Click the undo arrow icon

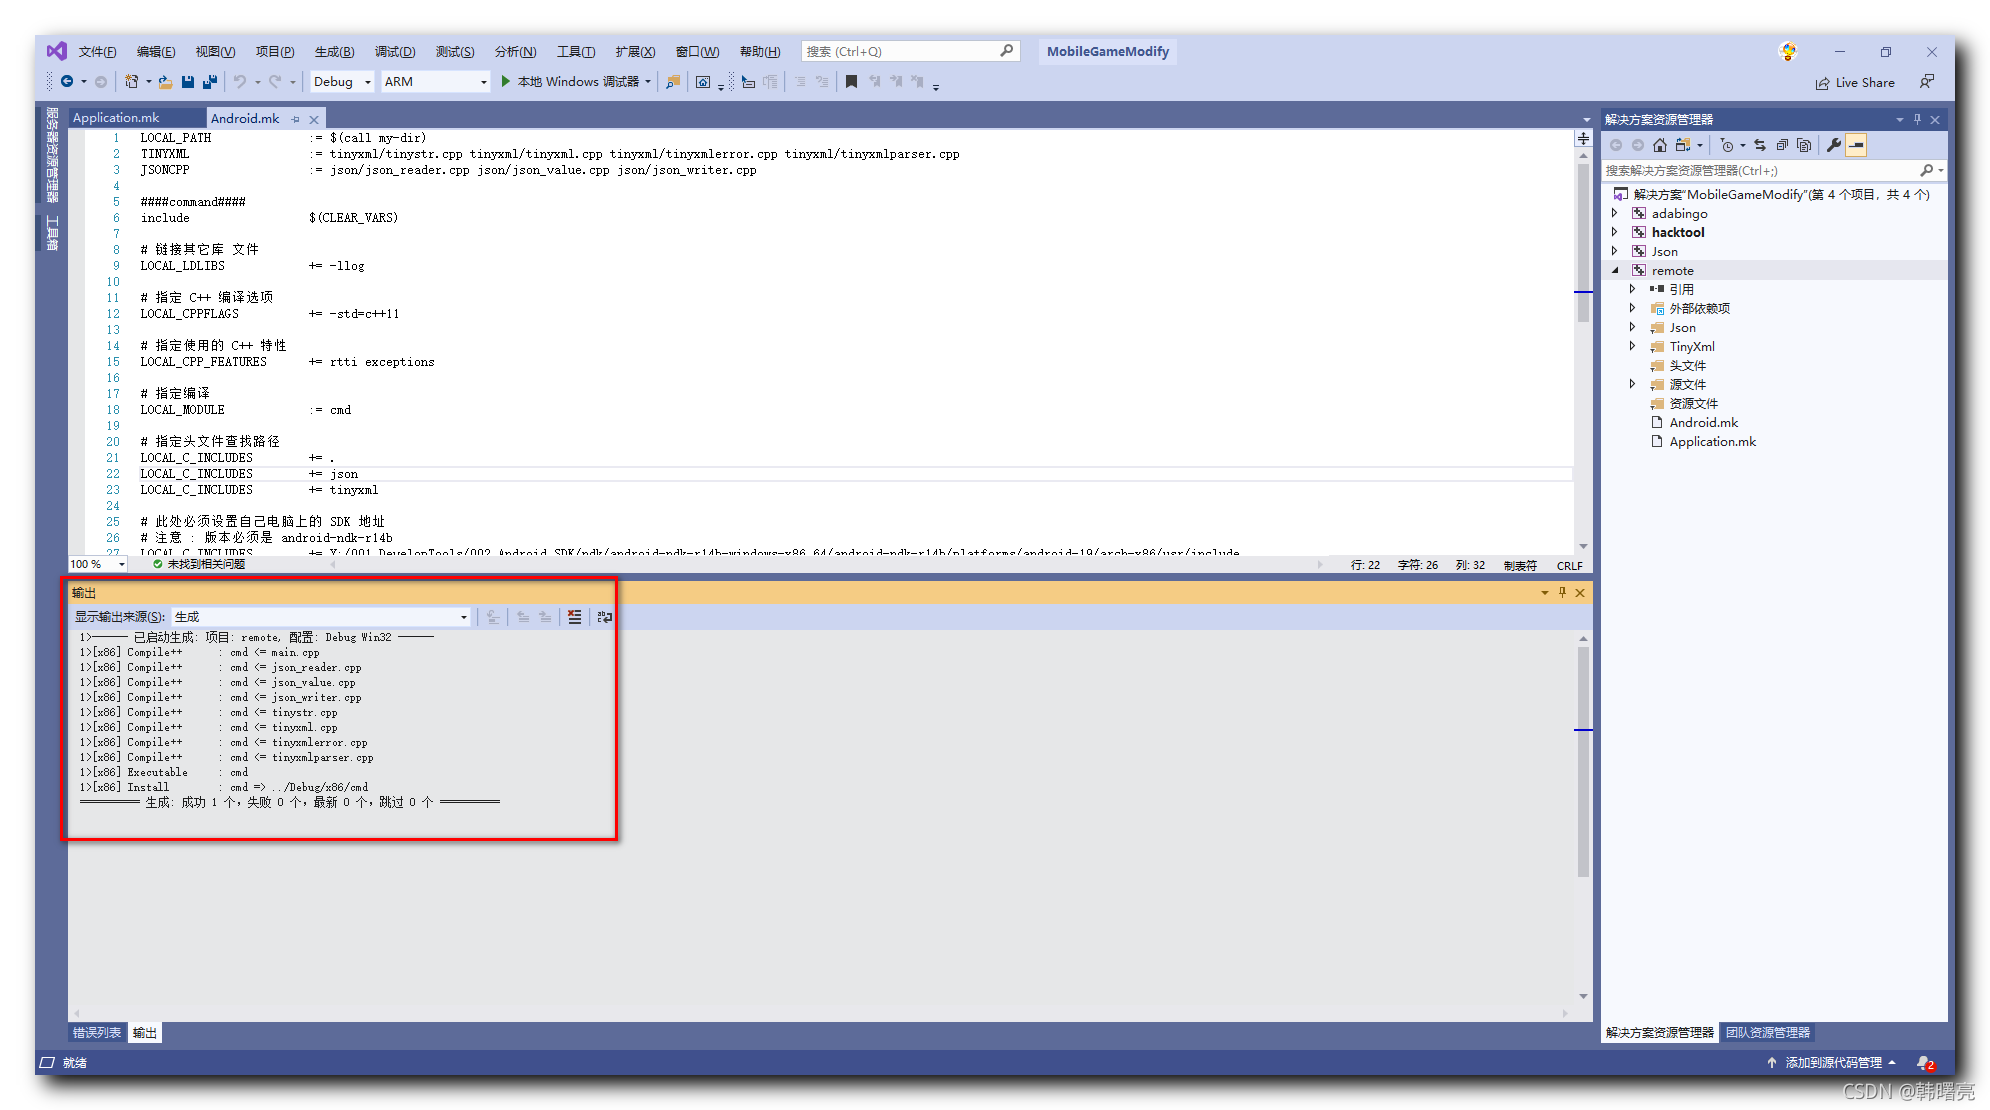point(240,82)
